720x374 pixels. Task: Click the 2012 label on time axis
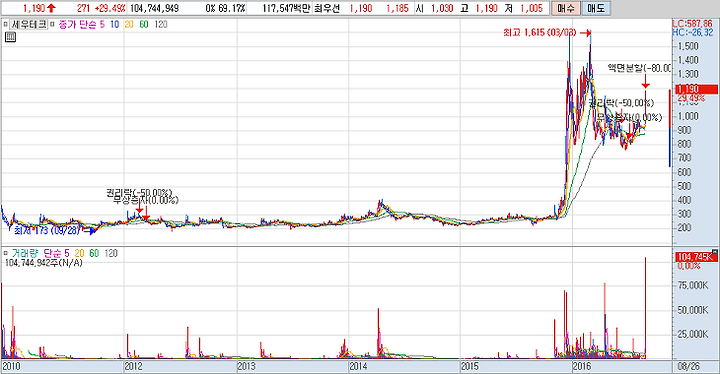pos(133,367)
